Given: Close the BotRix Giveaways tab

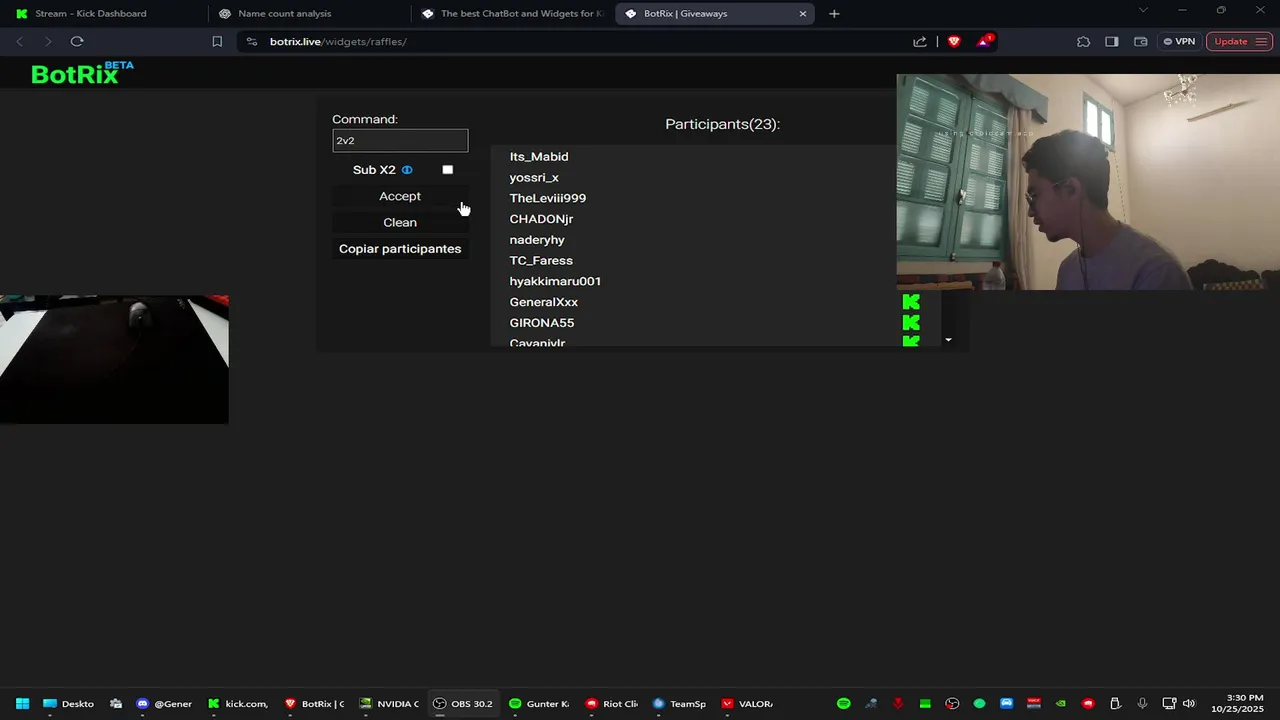Looking at the screenshot, I should click(x=802, y=14).
